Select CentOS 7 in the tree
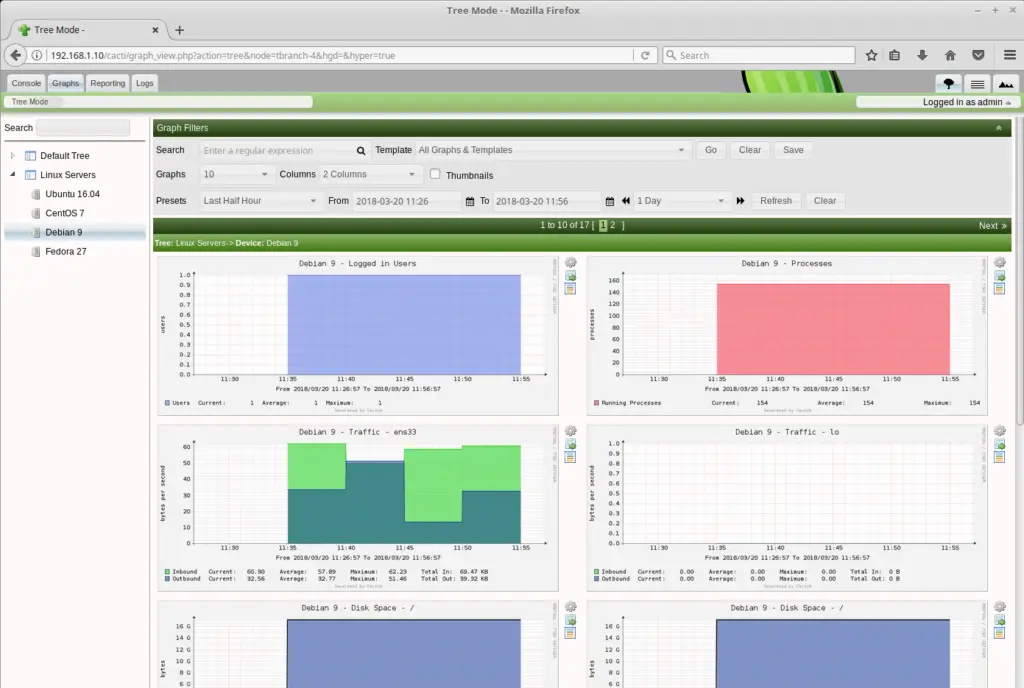 point(65,213)
